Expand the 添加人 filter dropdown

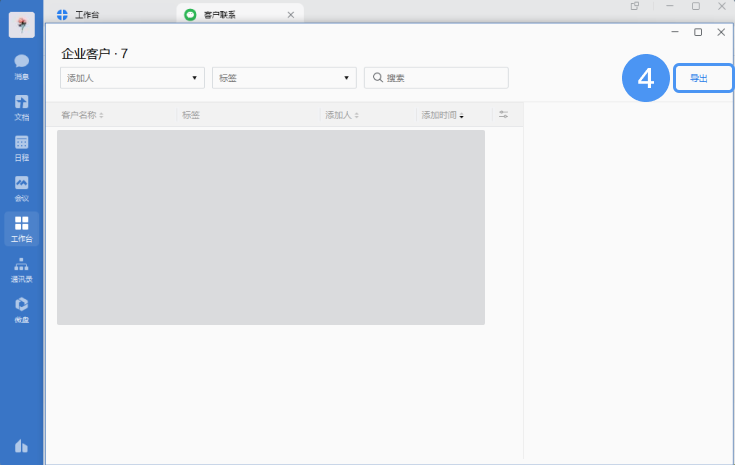[132, 78]
